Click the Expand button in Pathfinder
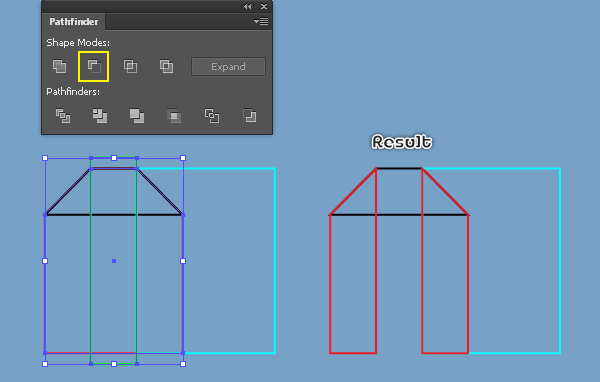 (228, 67)
